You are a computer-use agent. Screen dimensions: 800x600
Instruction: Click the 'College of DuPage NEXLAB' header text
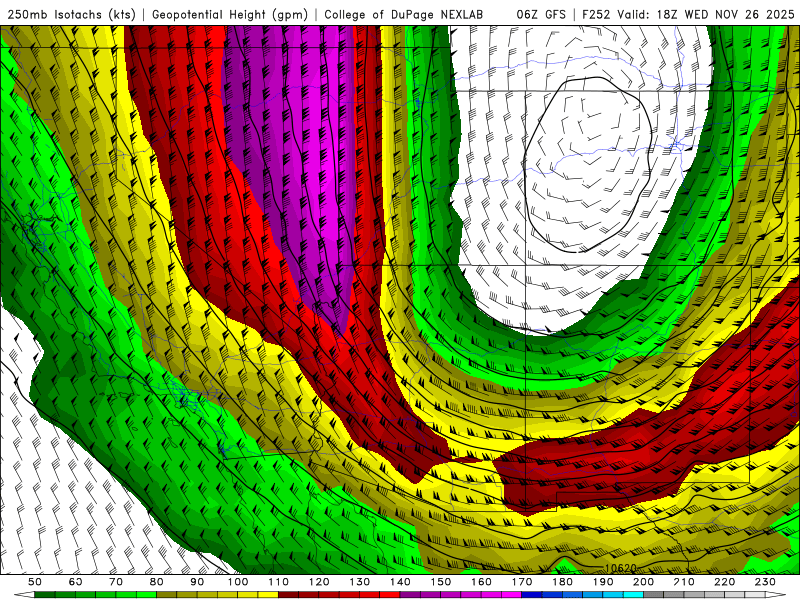[404, 15]
